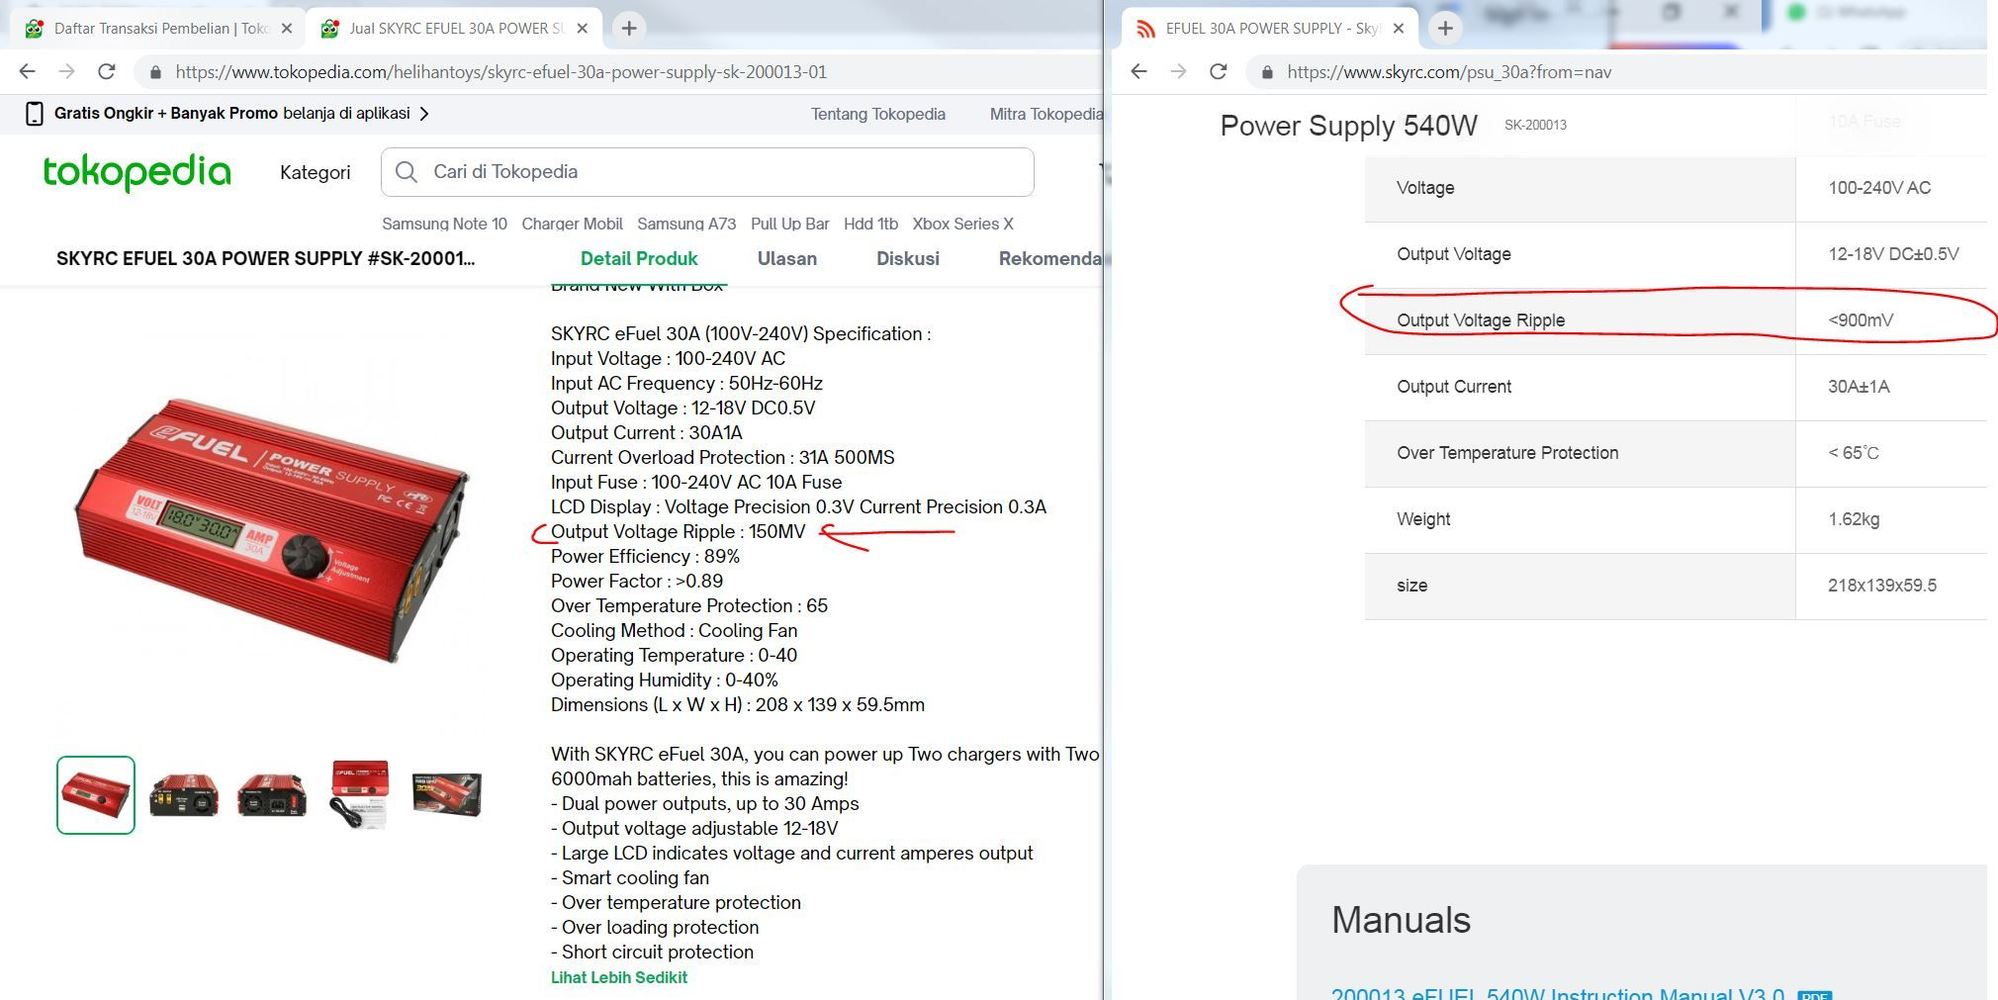This screenshot has width=1998, height=1000.
Task: Click the Tokopedia logo
Action: click(137, 172)
